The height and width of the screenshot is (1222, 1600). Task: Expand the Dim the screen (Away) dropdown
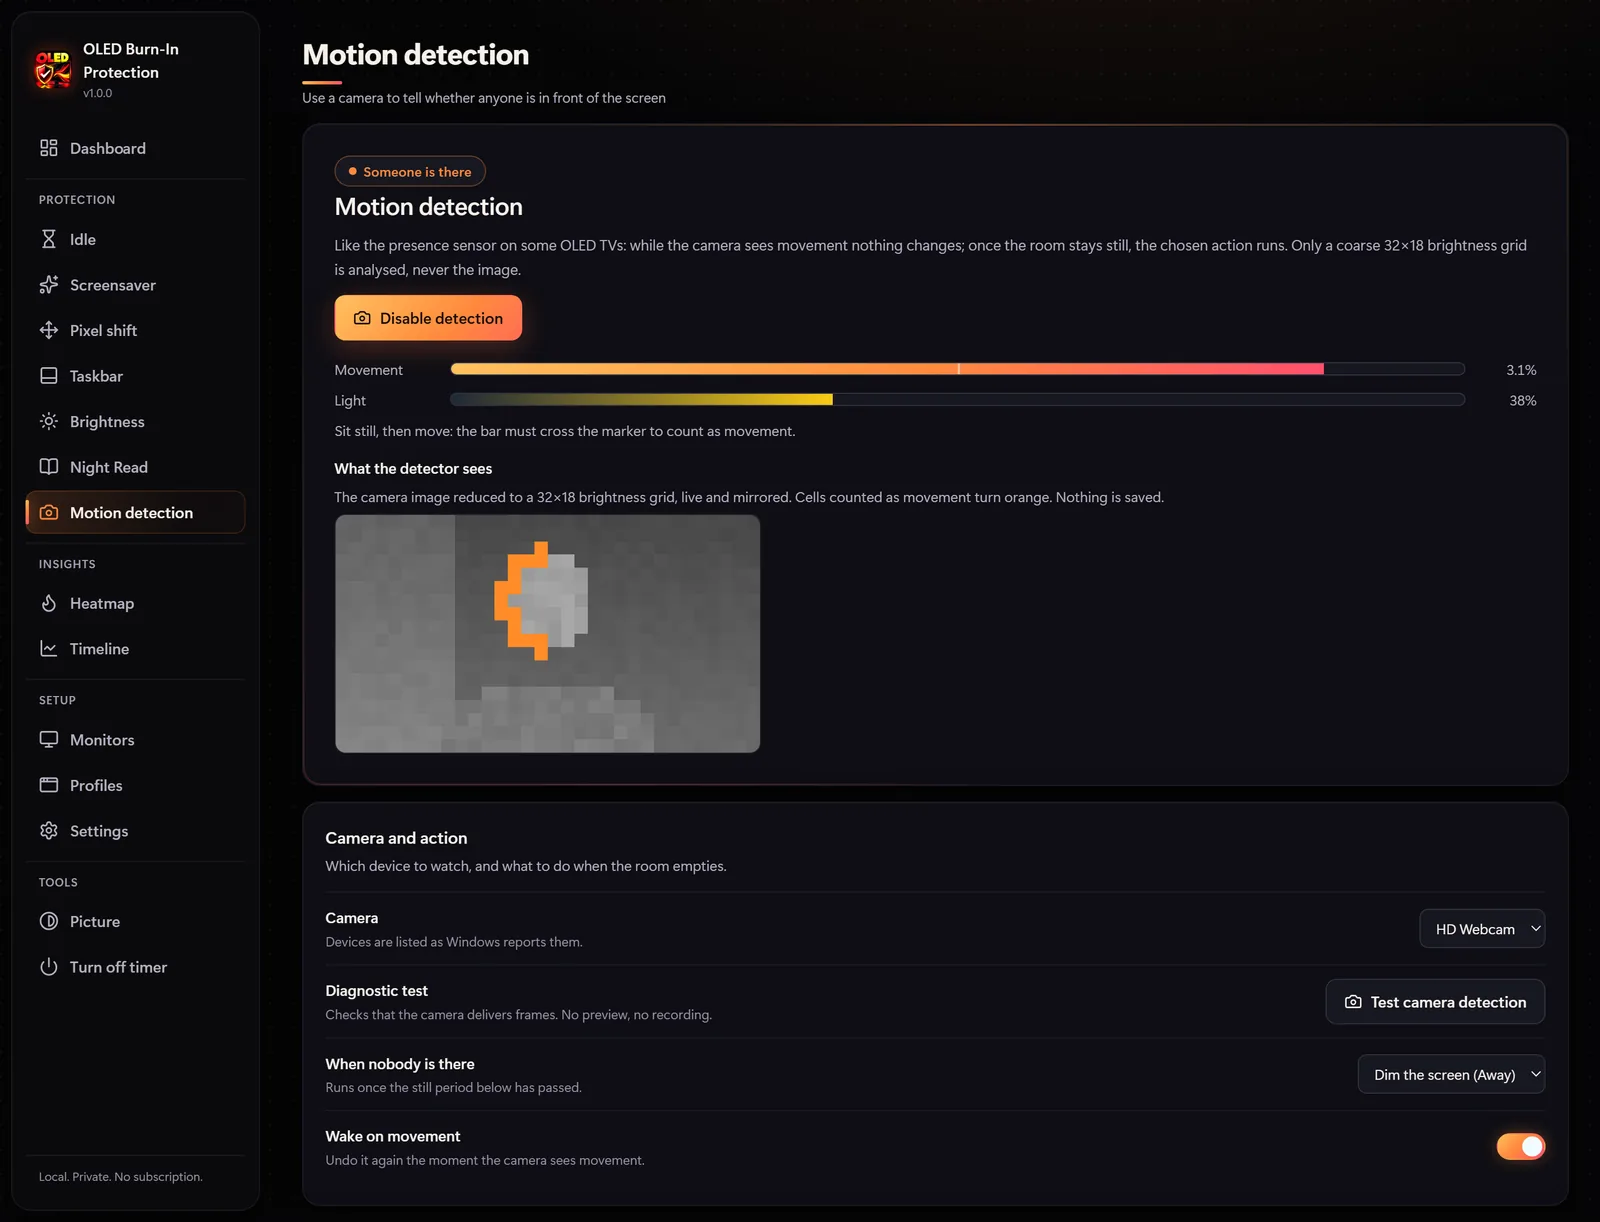tap(1451, 1075)
